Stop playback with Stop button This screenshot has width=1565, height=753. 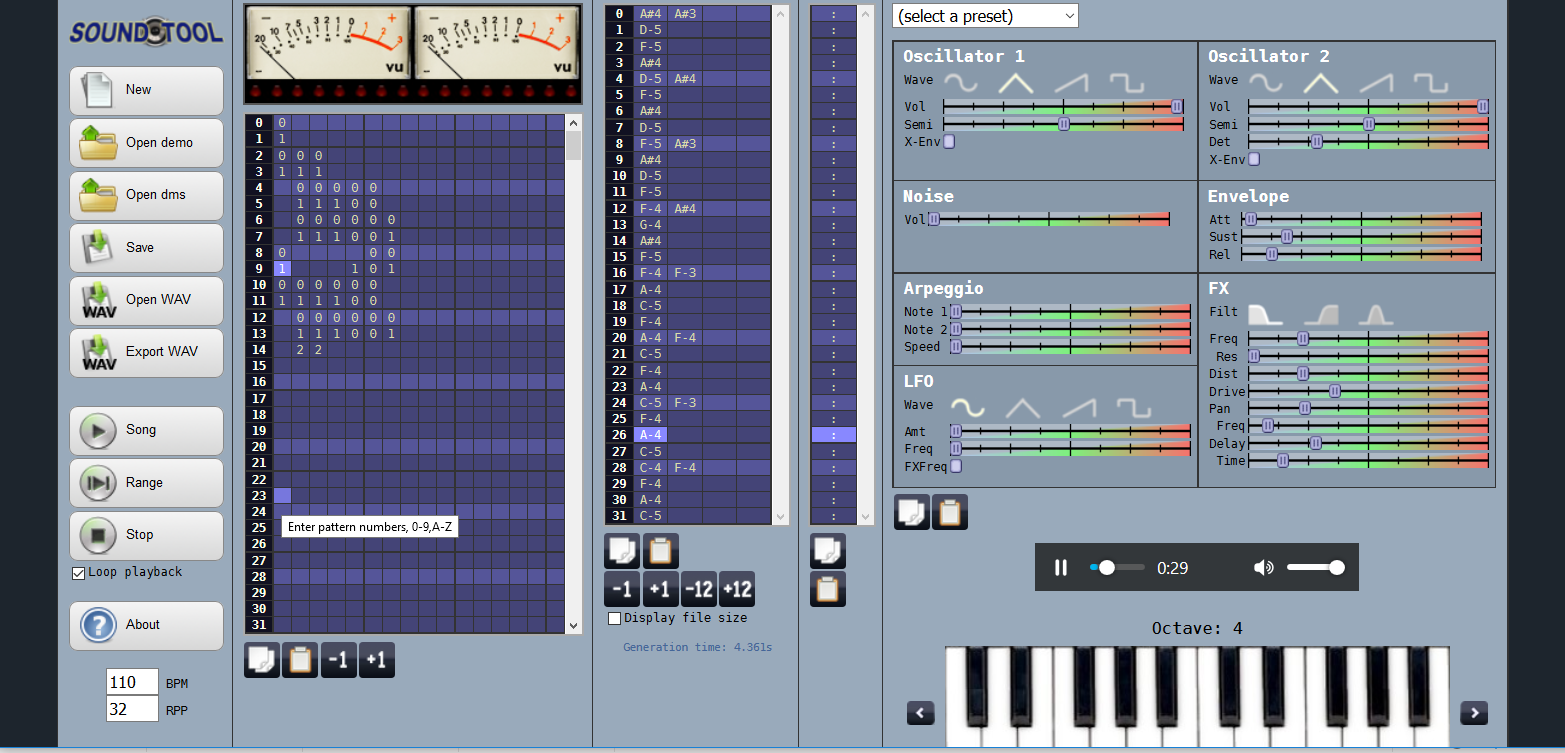[146, 535]
